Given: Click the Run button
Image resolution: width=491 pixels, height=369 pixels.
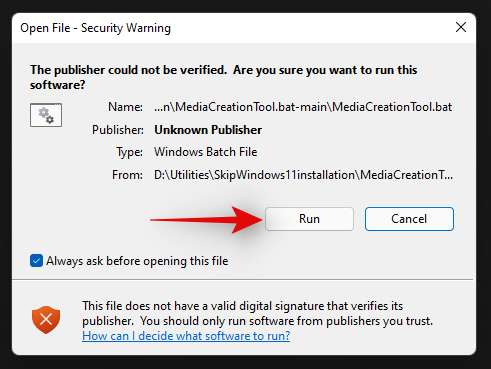Looking at the screenshot, I should (309, 219).
